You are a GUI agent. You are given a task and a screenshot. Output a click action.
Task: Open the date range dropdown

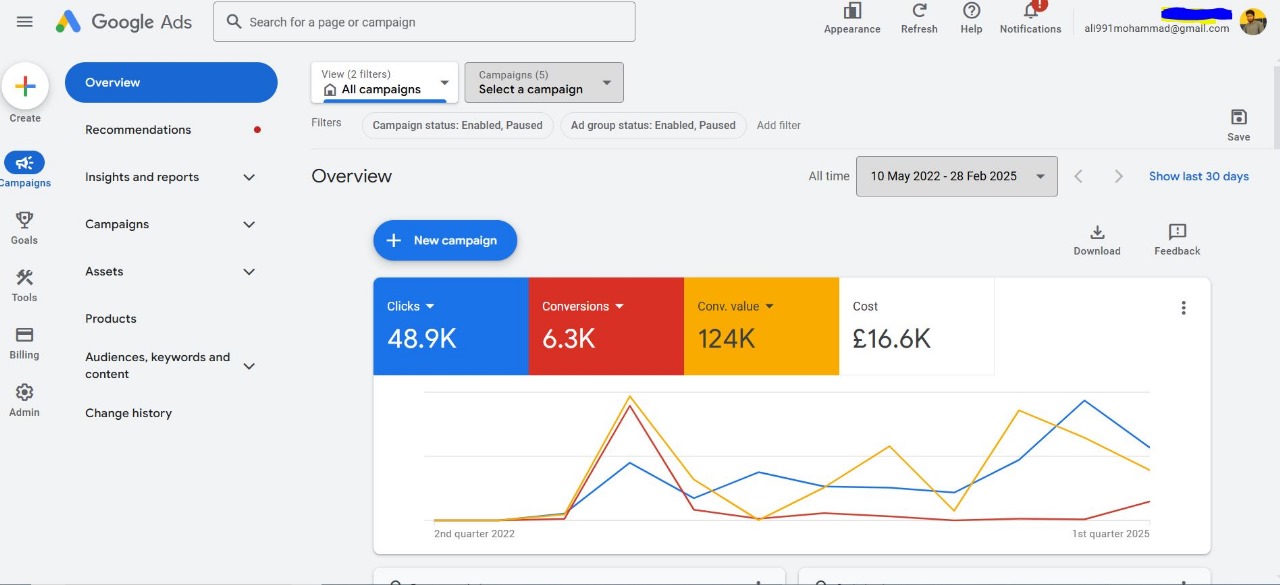pyautogui.click(x=956, y=176)
